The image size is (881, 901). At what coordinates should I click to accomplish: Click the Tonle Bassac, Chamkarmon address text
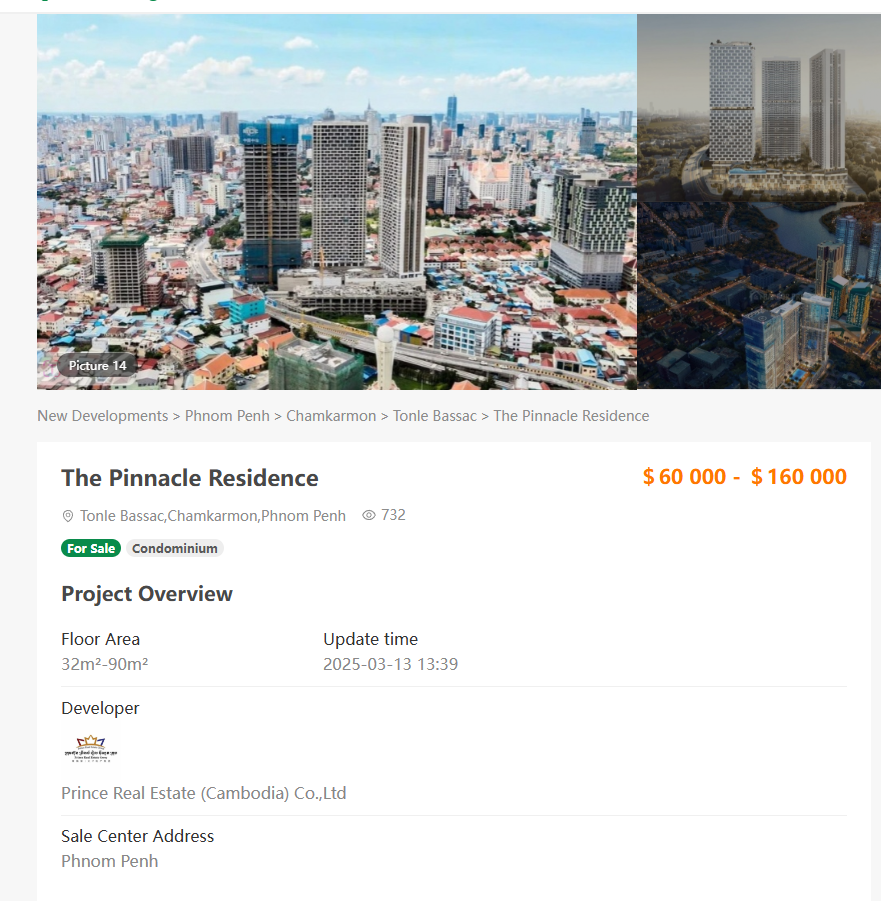coord(213,516)
